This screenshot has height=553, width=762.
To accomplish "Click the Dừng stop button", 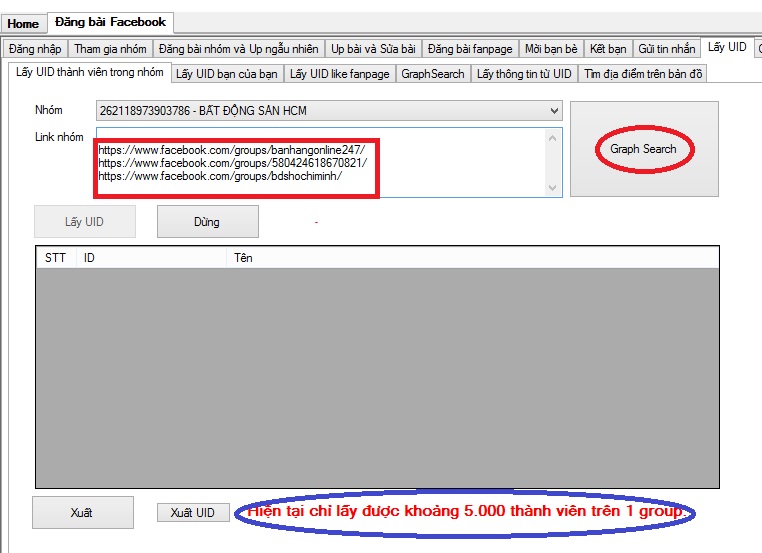I will click(x=208, y=222).
